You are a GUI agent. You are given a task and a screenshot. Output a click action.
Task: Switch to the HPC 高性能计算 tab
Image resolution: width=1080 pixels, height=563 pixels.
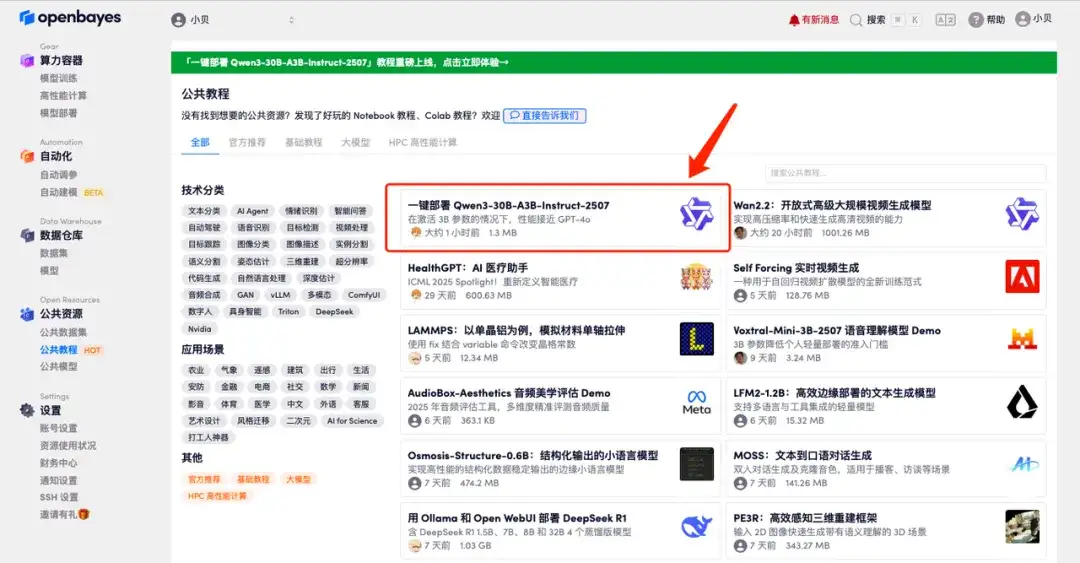[422, 143]
